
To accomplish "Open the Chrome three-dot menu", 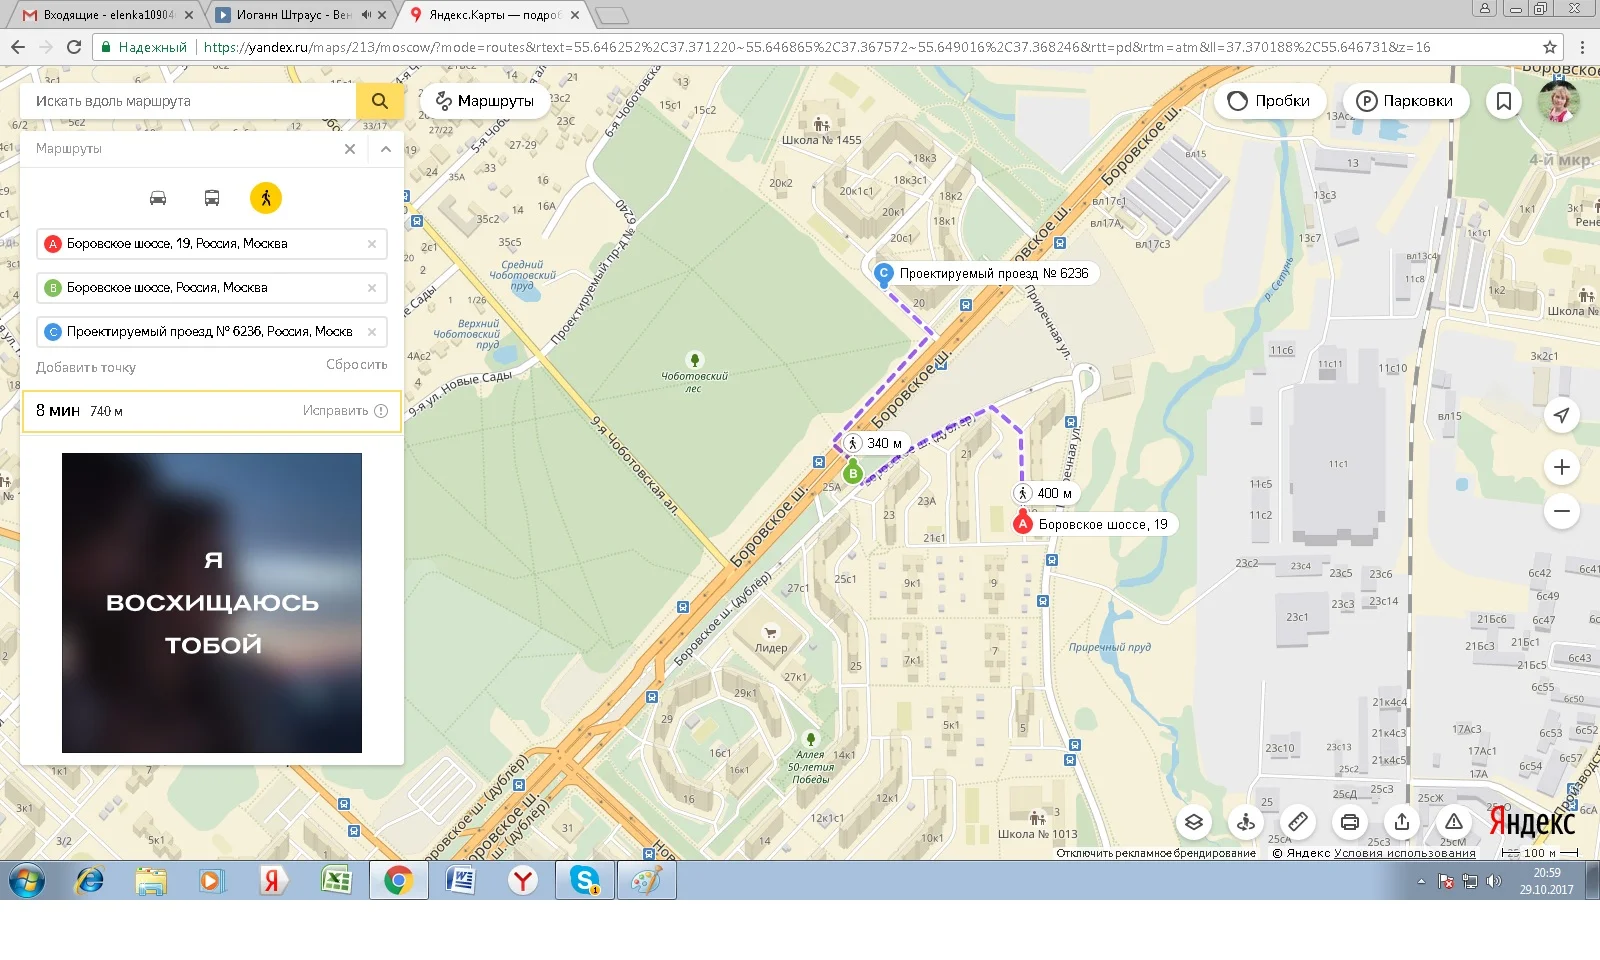I will click(1582, 47).
